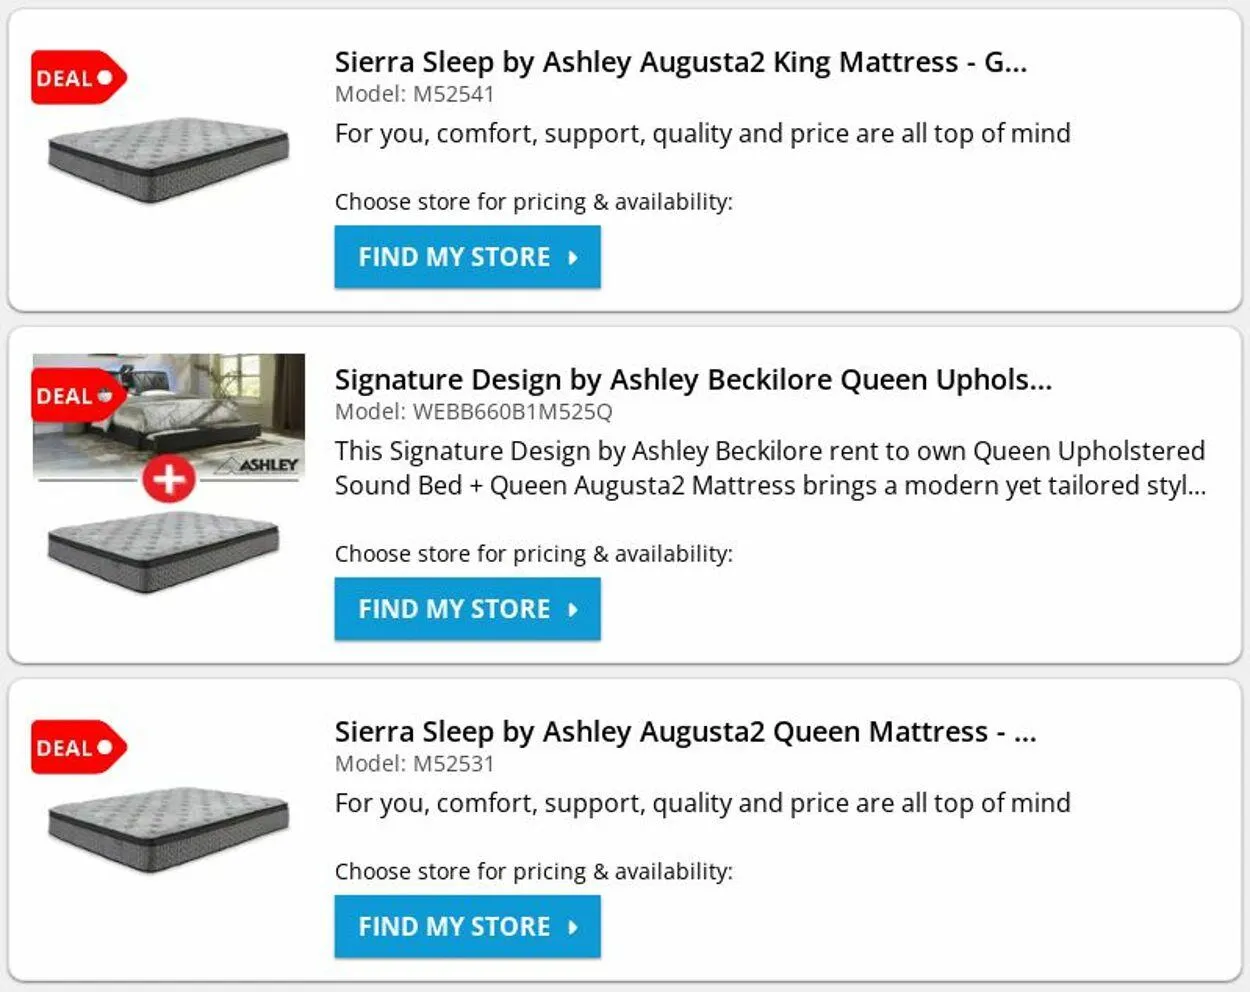Image resolution: width=1250 pixels, height=992 pixels.
Task: Open Sierra Sleep Augusta2 King Mattress title
Action: click(680, 62)
